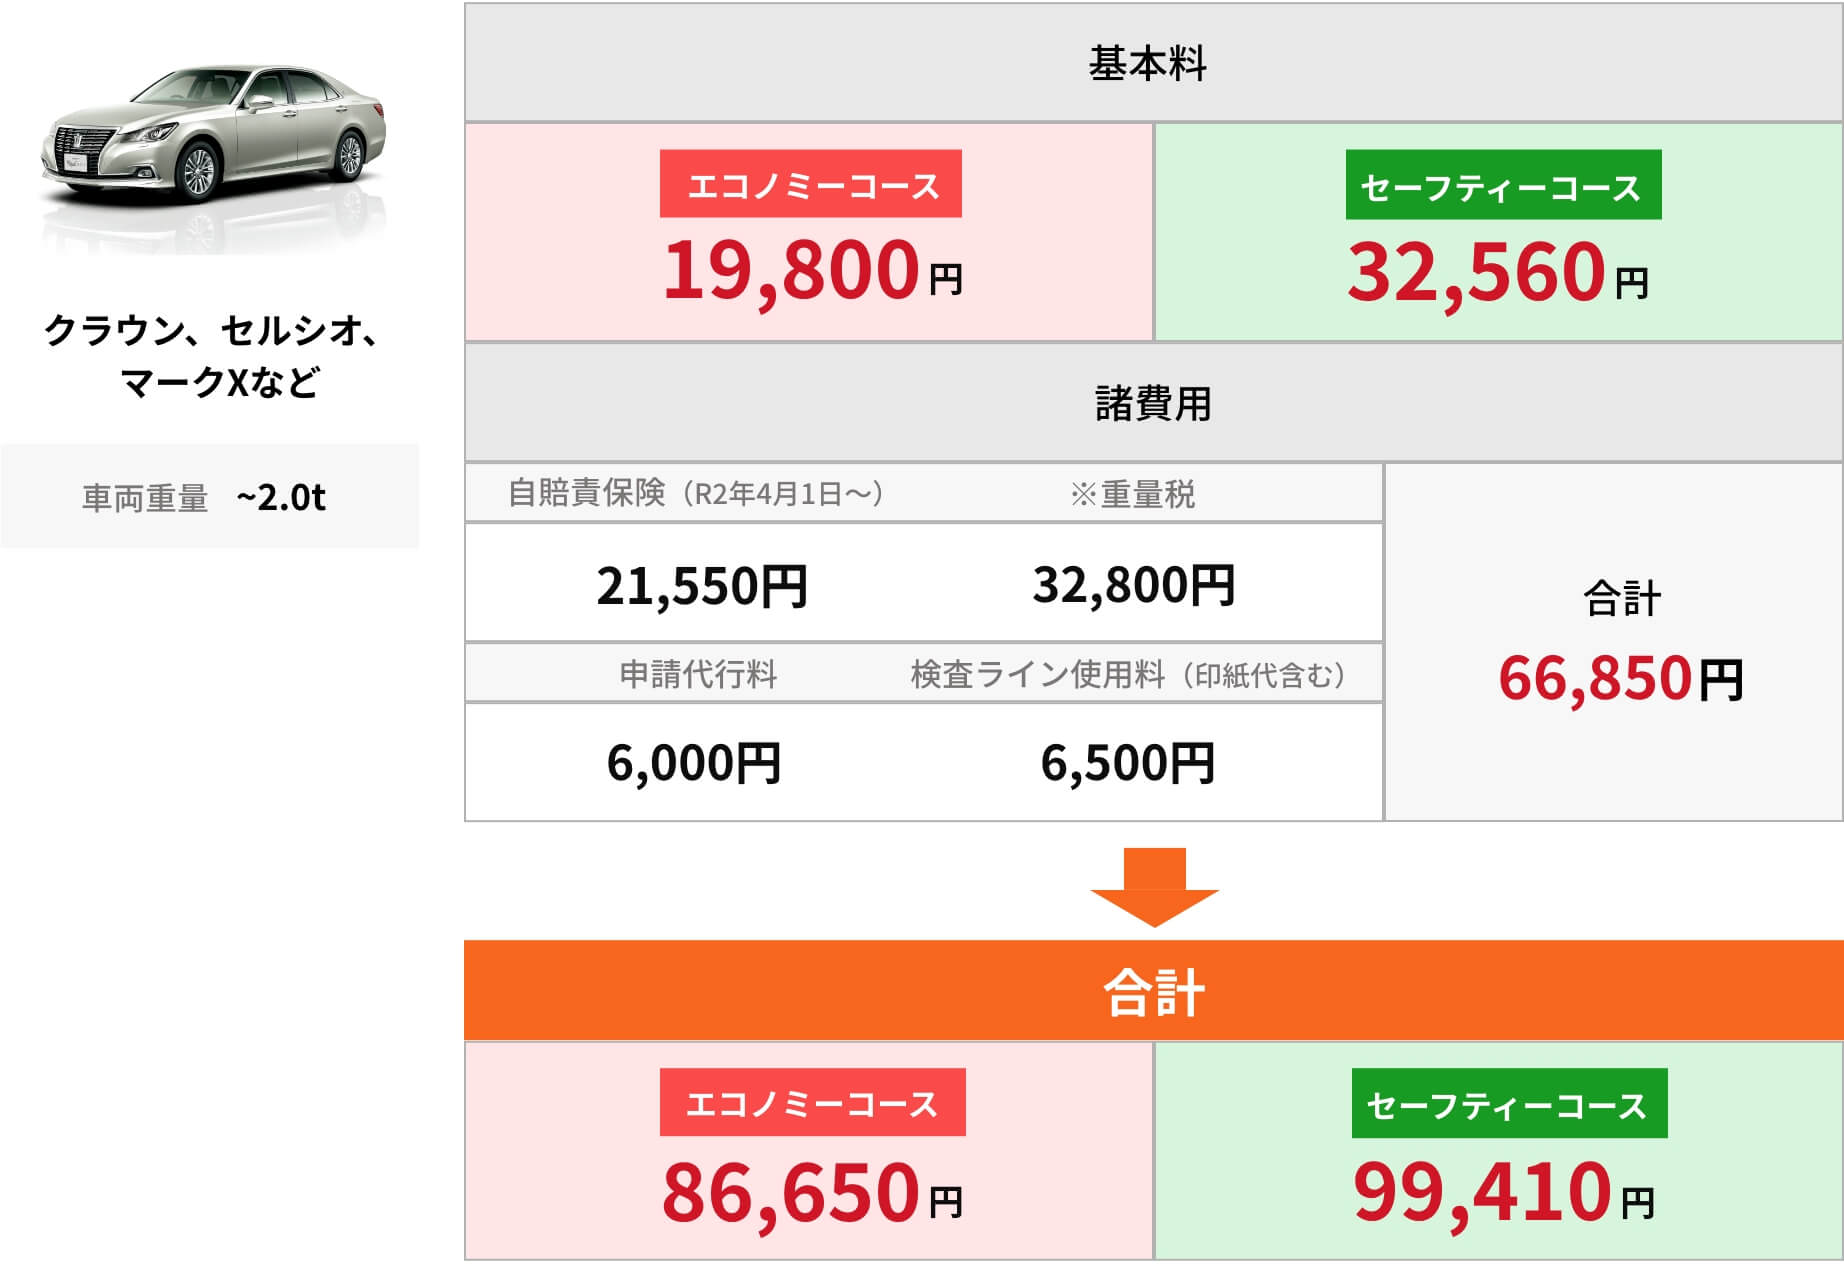1844x1264 pixels.
Task: Click the 86,650円 economy total
Action: 812,1192
